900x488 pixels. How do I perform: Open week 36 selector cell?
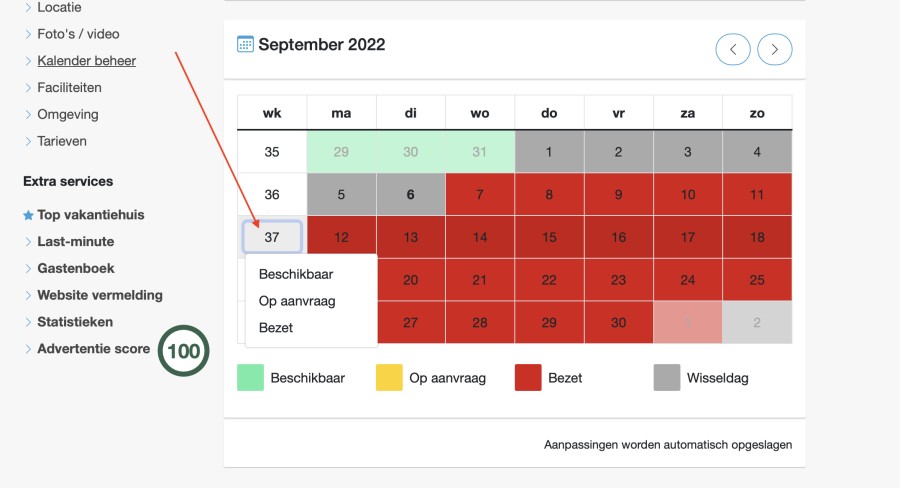coord(272,194)
